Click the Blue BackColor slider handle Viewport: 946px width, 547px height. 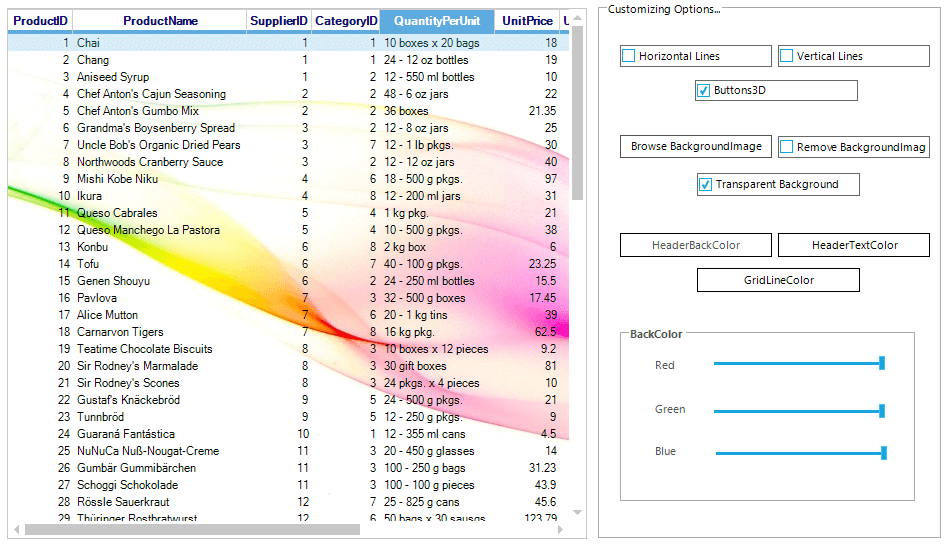tap(884, 453)
